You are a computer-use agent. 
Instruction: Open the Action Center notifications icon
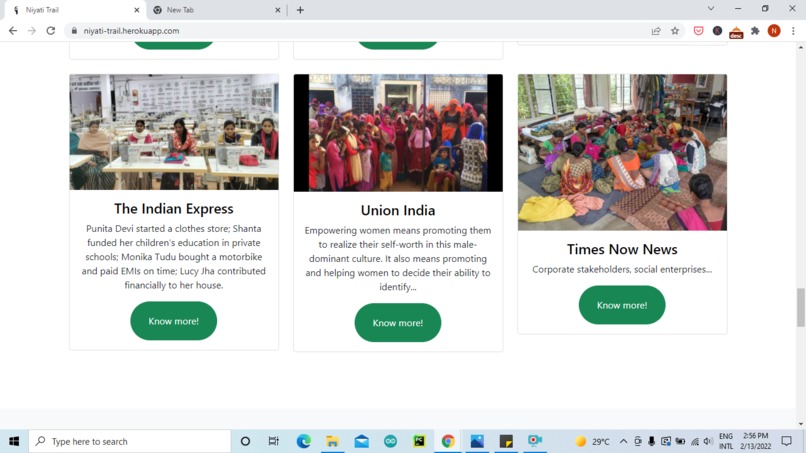coord(786,441)
